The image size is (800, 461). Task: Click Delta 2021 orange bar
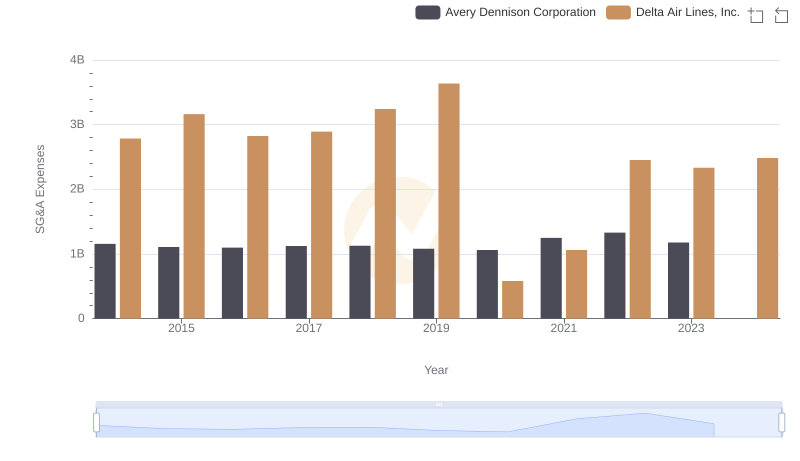tap(577, 285)
